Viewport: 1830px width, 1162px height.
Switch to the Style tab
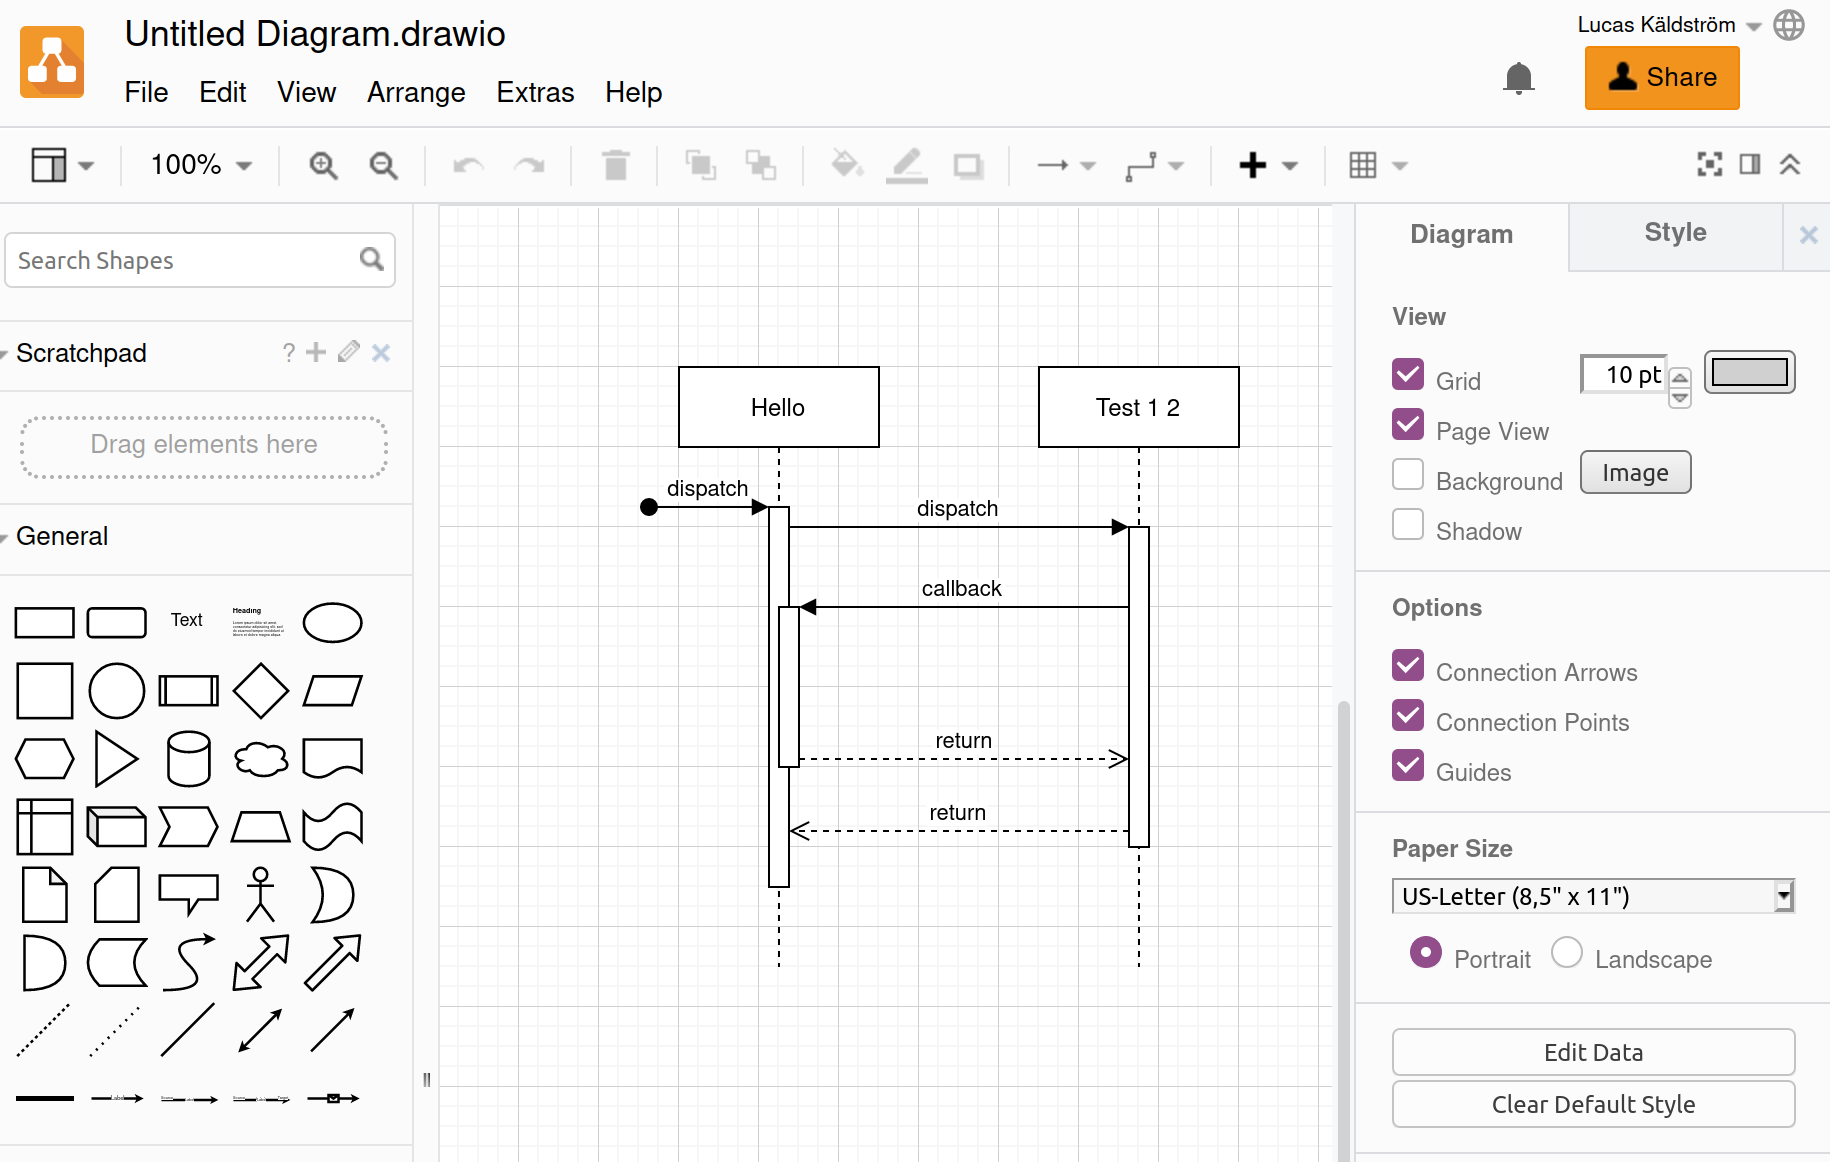[1675, 233]
